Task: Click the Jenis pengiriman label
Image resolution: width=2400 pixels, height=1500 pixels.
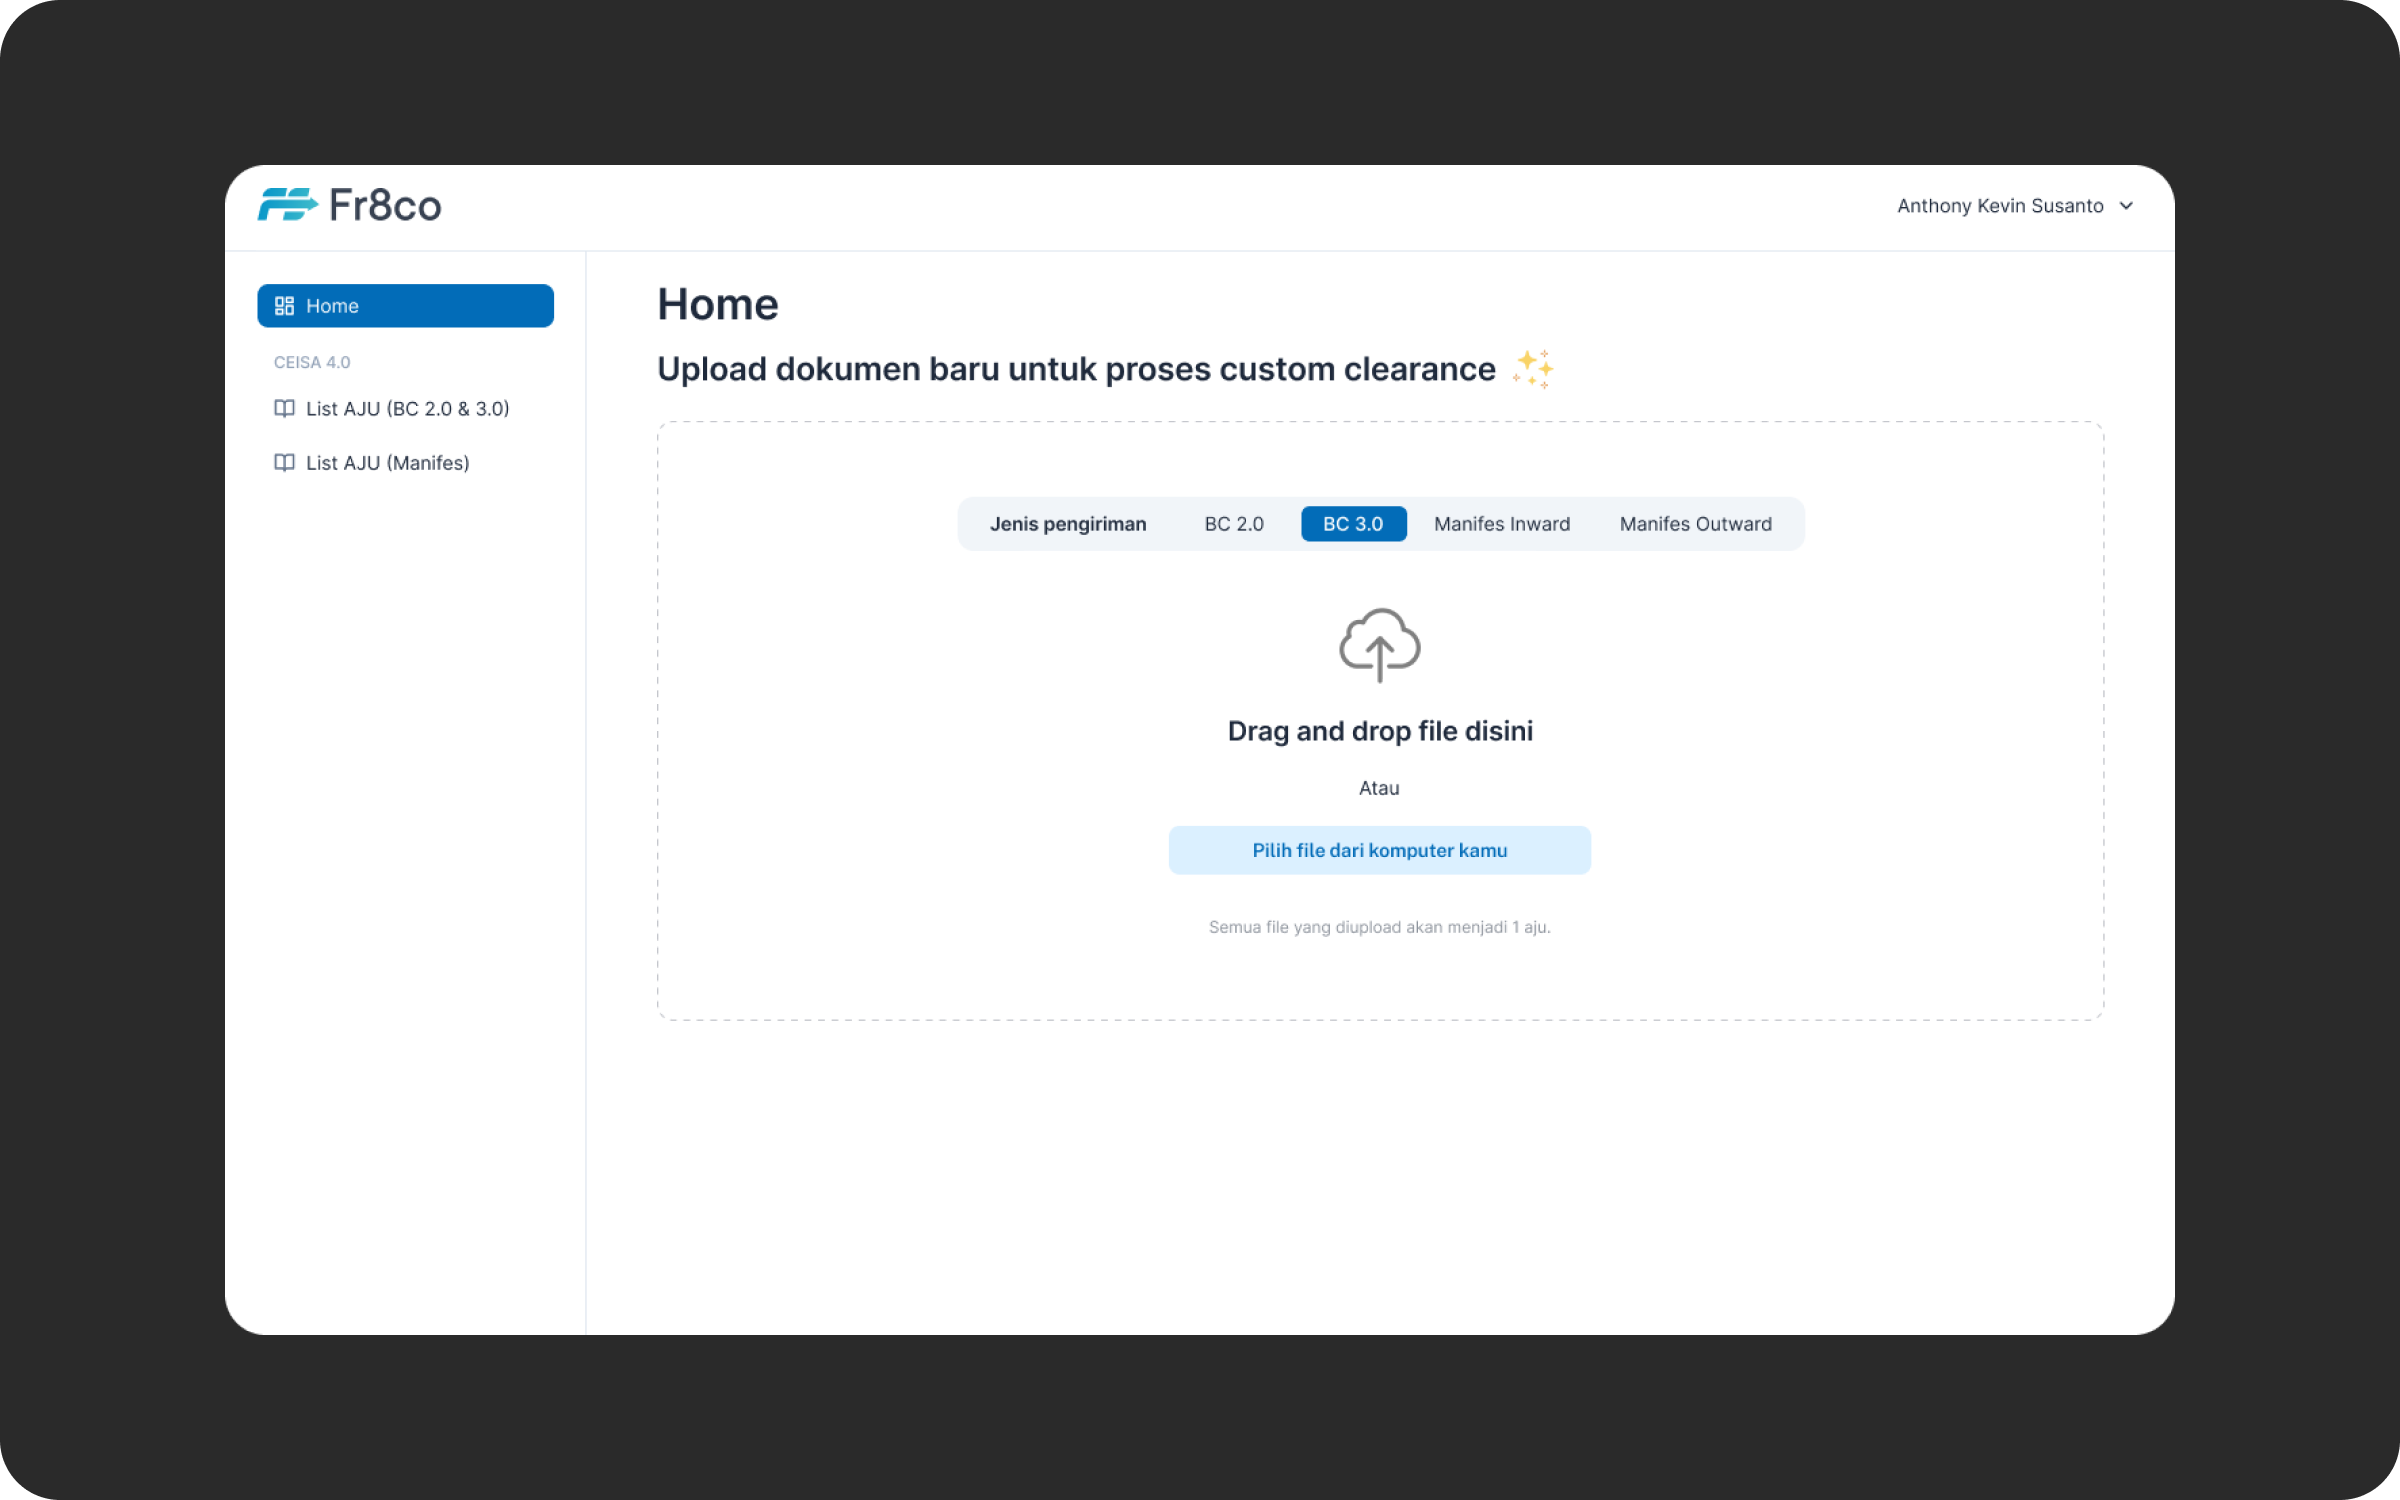Action: [1068, 524]
